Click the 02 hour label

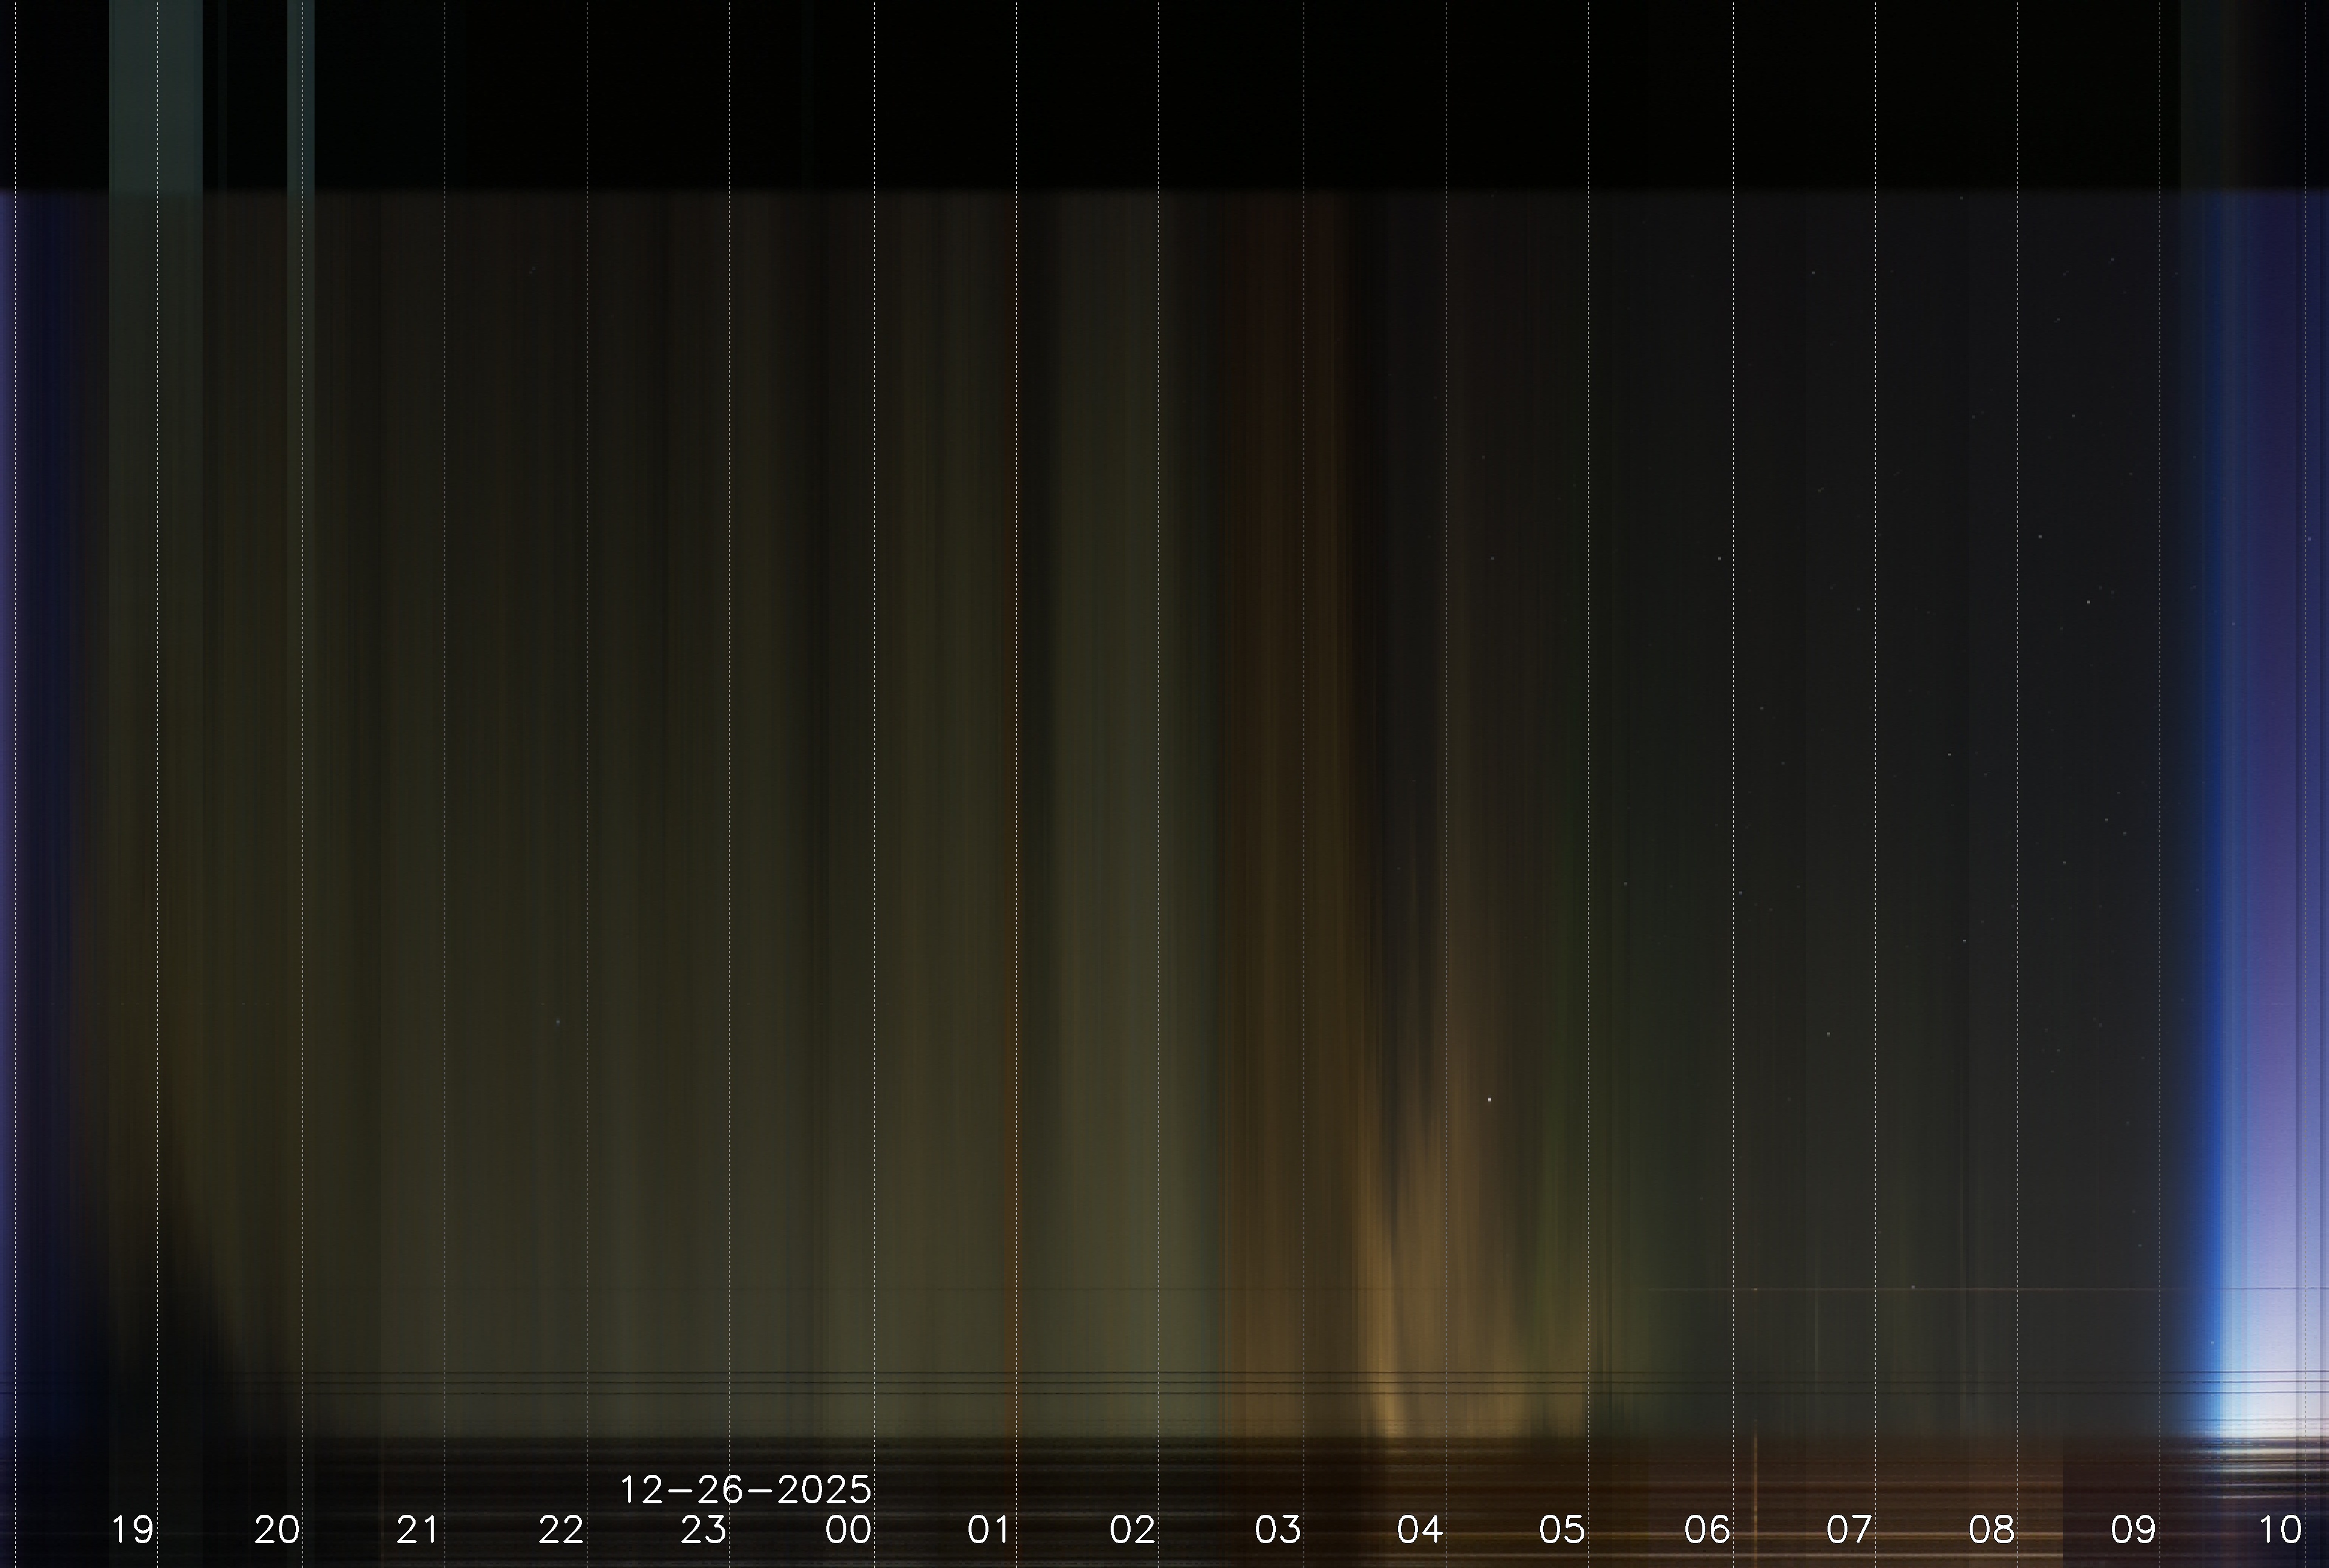(1133, 1529)
